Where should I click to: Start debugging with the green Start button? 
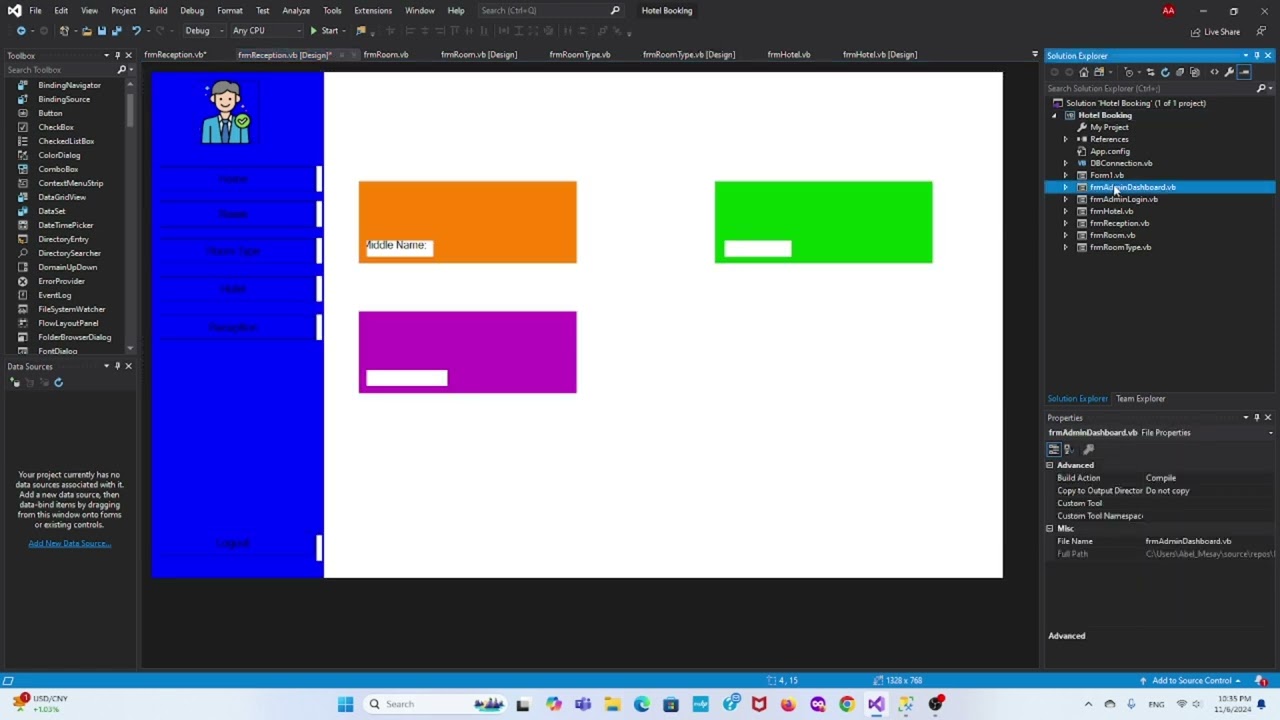(x=324, y=31)
